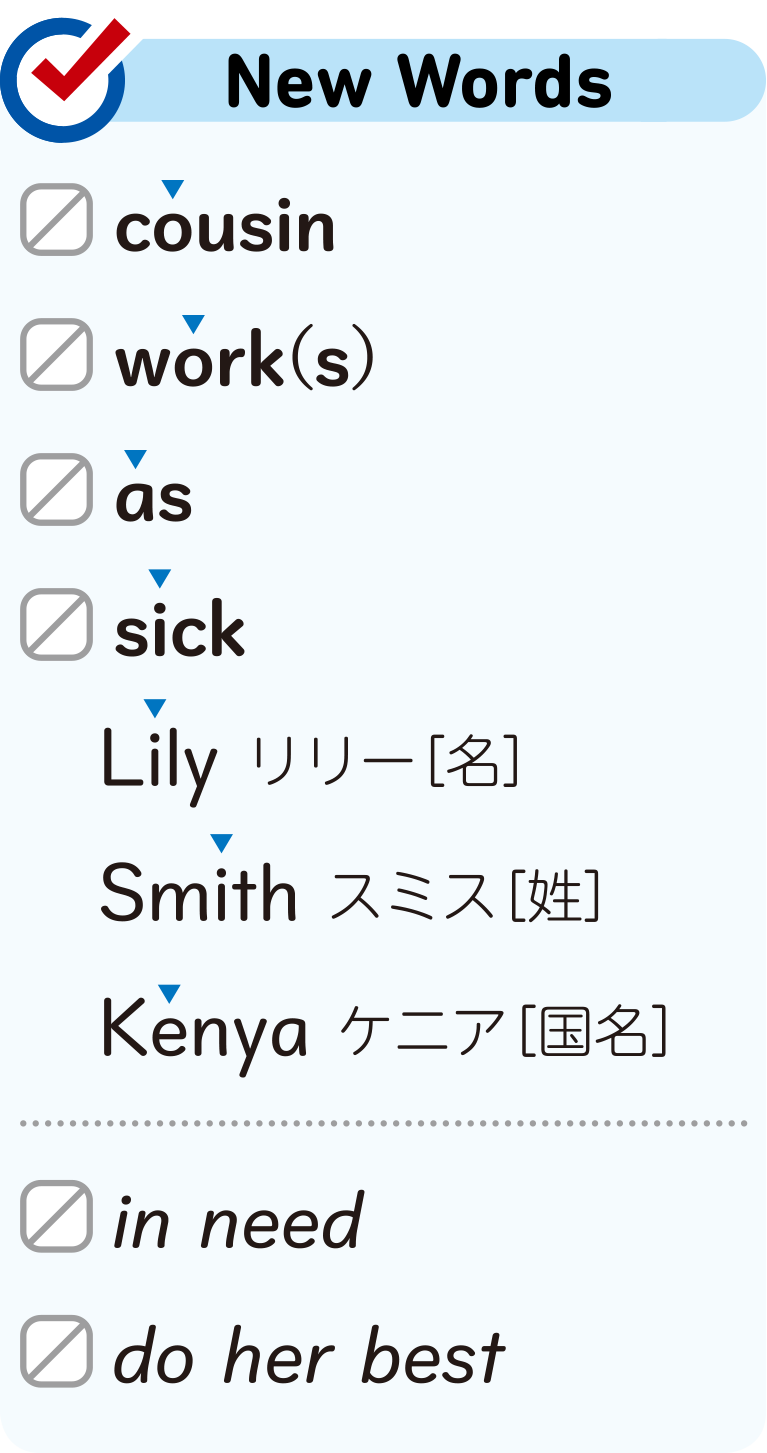Mark the in need checkbox
The image size is (767, 1453).
coord(57,1216)
